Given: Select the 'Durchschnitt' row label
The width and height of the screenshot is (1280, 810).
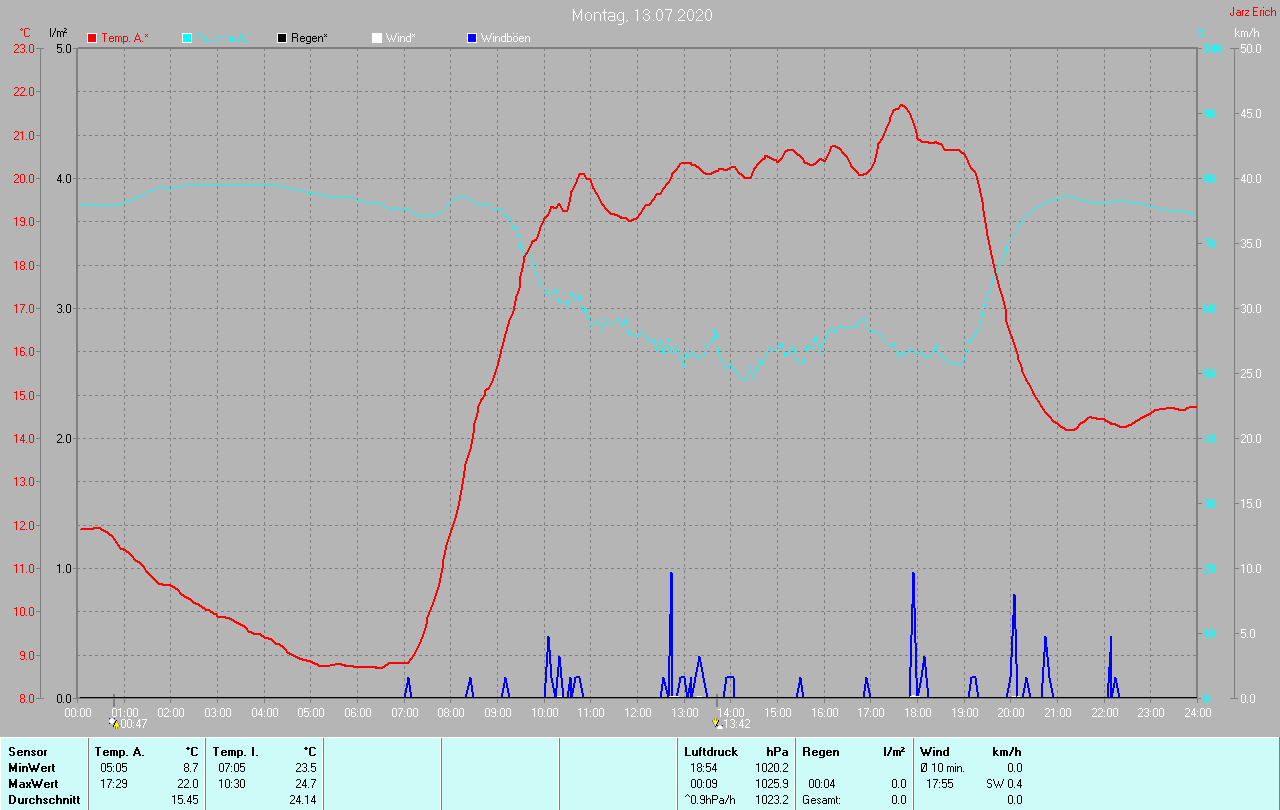Looking at the screenshot, I should (x=43, y=800).
